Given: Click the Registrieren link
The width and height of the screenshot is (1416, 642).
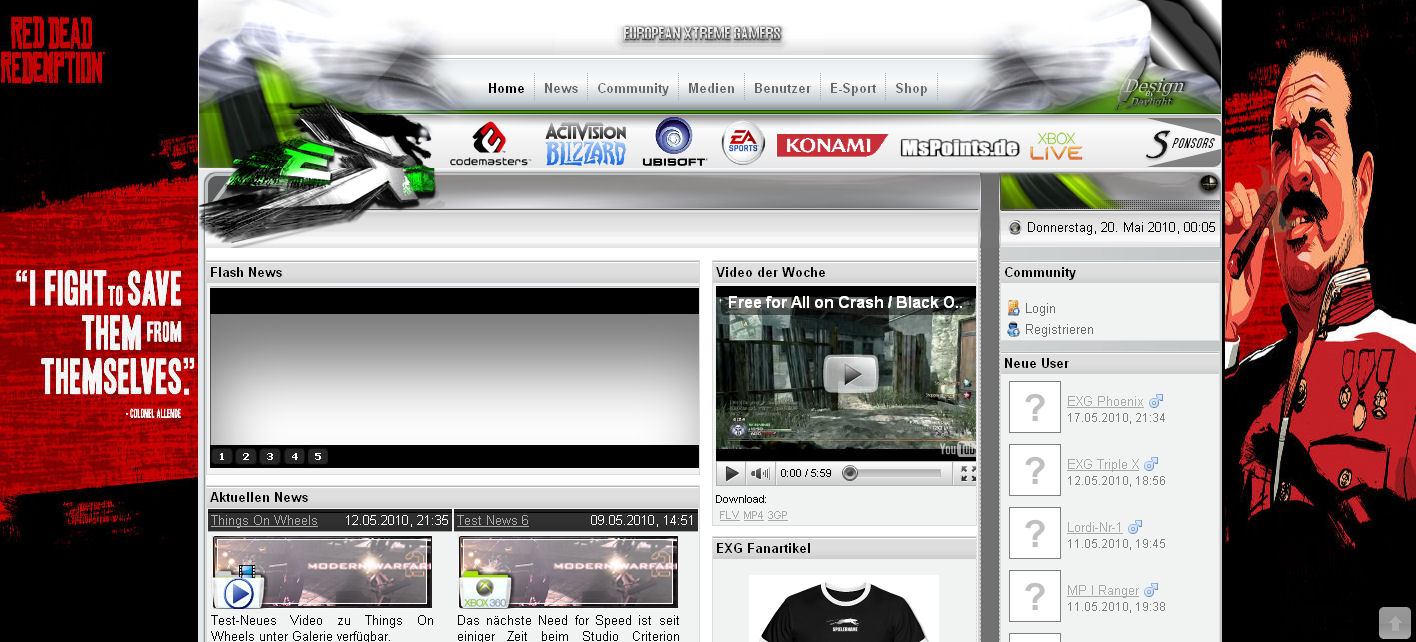Looking at the screenshot, I should tap(1059, 330).
